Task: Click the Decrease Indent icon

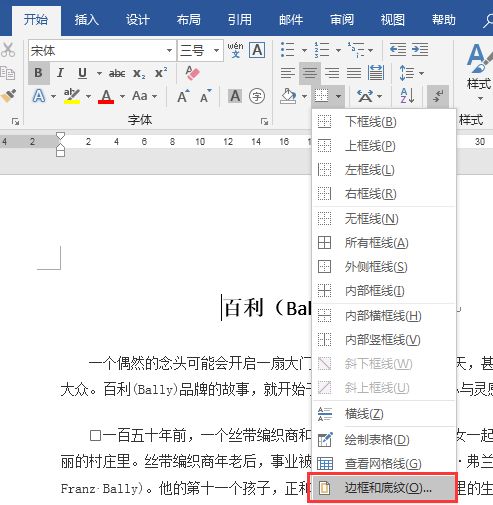Action: (x=398, y=50)
